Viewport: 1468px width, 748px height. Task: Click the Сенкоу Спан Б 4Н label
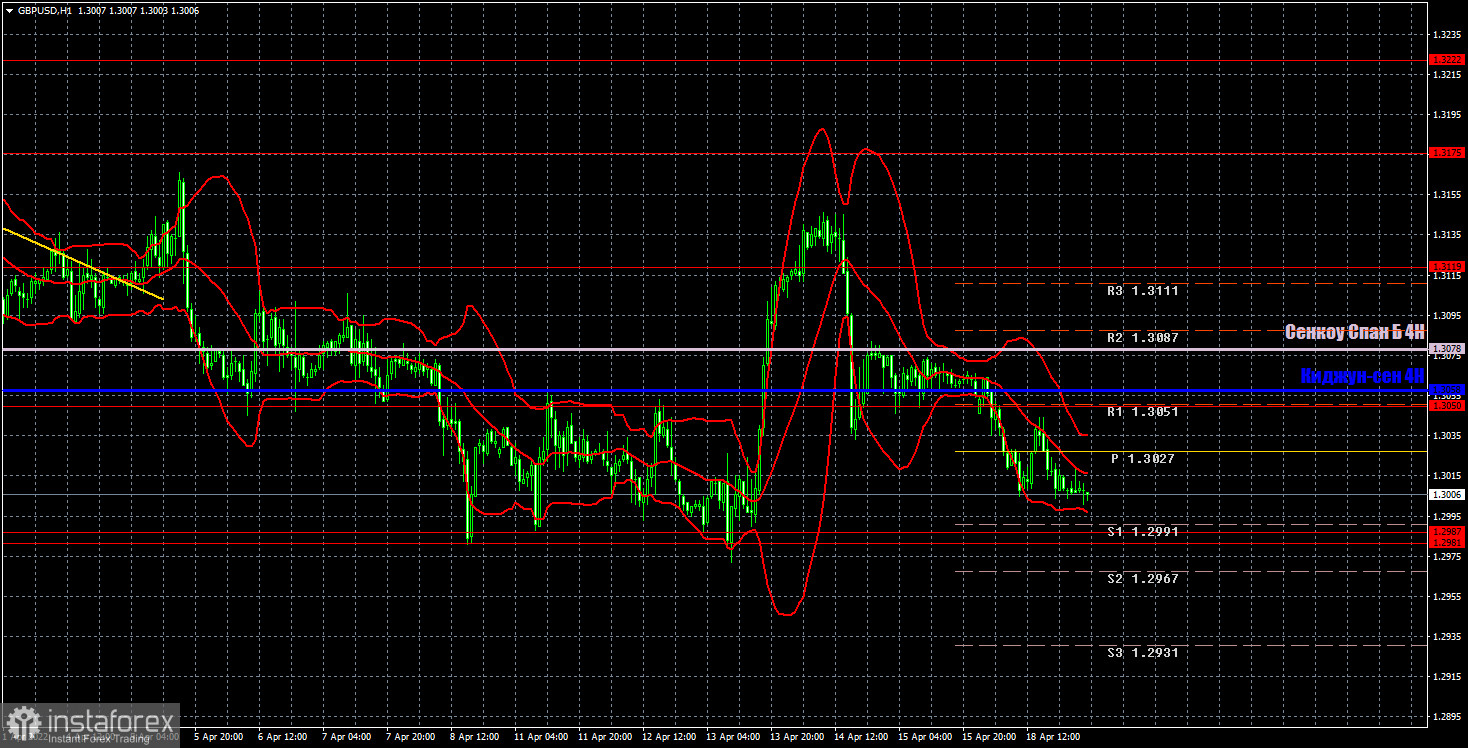click(1354, 332)
